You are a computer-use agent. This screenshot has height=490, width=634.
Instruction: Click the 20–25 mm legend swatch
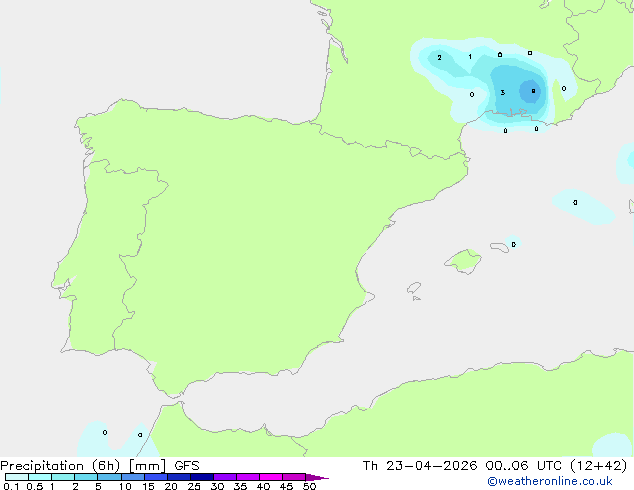(x=179, y=477)
